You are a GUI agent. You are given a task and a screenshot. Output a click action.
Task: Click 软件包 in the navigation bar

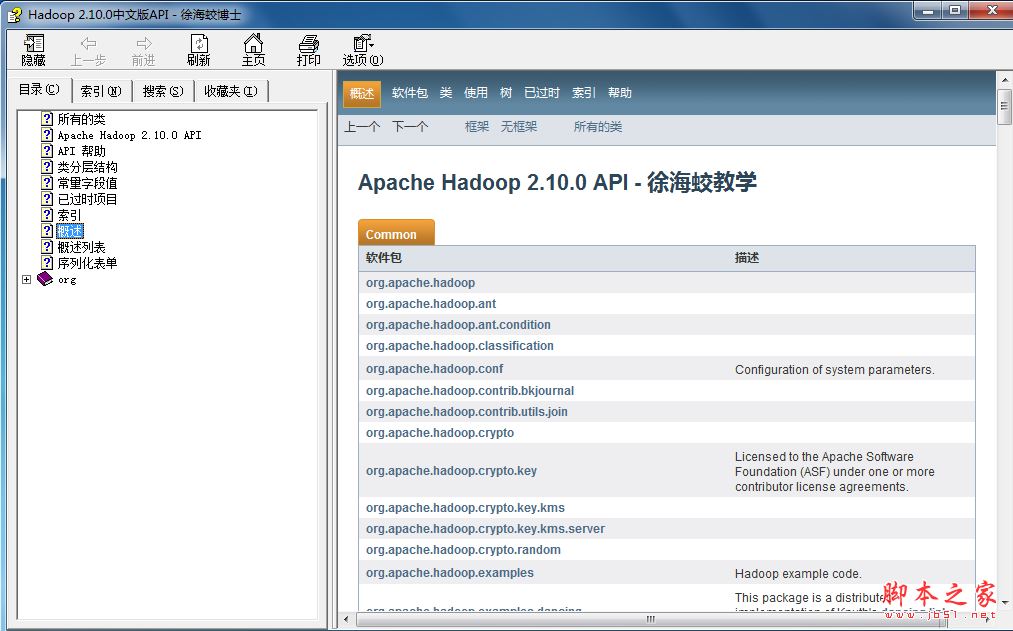(410, 92)
